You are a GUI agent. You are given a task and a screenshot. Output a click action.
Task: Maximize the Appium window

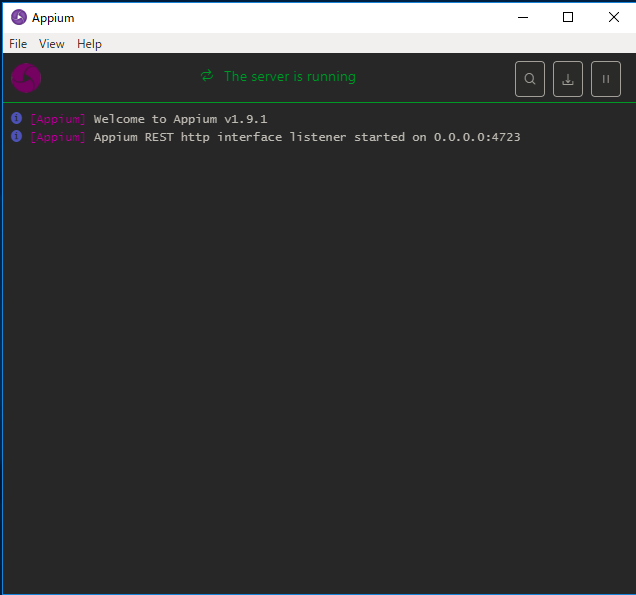[x=568, y=17]
